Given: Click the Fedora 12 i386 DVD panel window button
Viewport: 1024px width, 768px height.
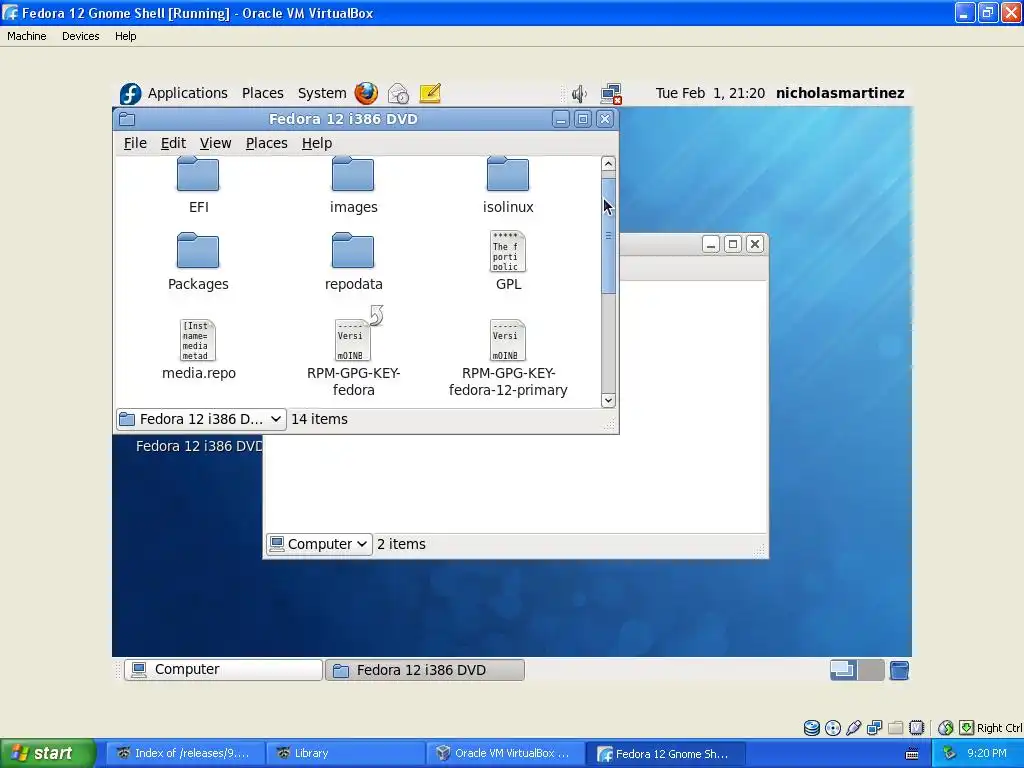Looking at the screenshot, I should pos(424,670).
